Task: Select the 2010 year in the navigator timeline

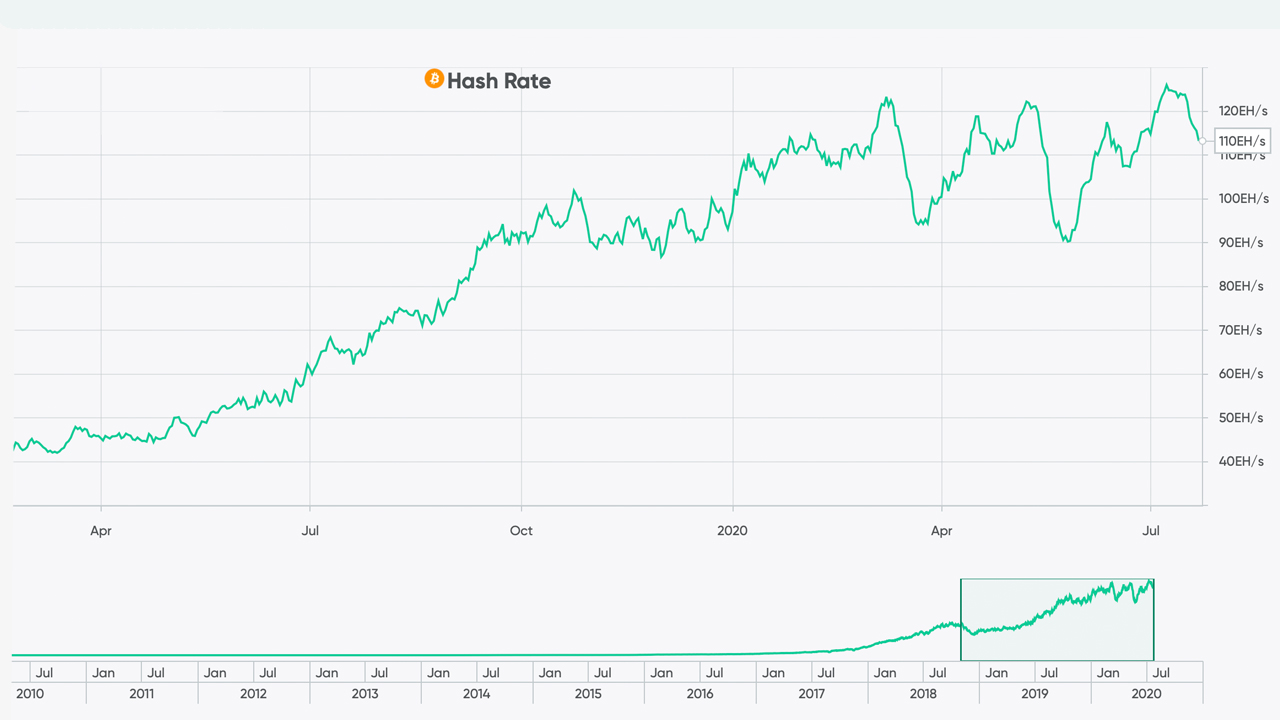Action: (30, 693)
